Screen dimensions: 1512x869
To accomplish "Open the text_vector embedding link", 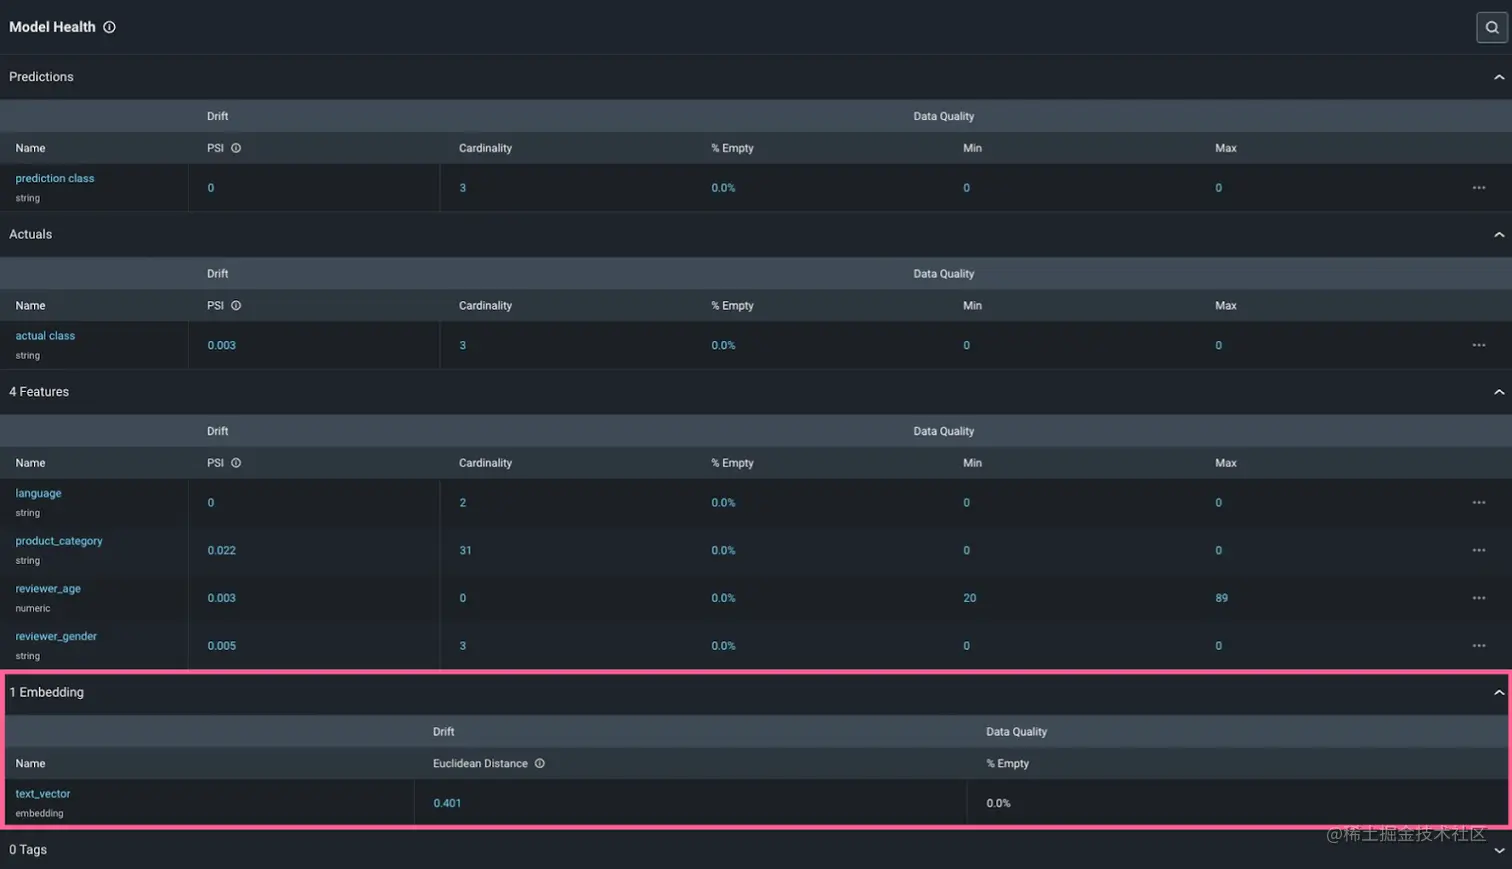I will pyautogui.click(x=43, y=794).
